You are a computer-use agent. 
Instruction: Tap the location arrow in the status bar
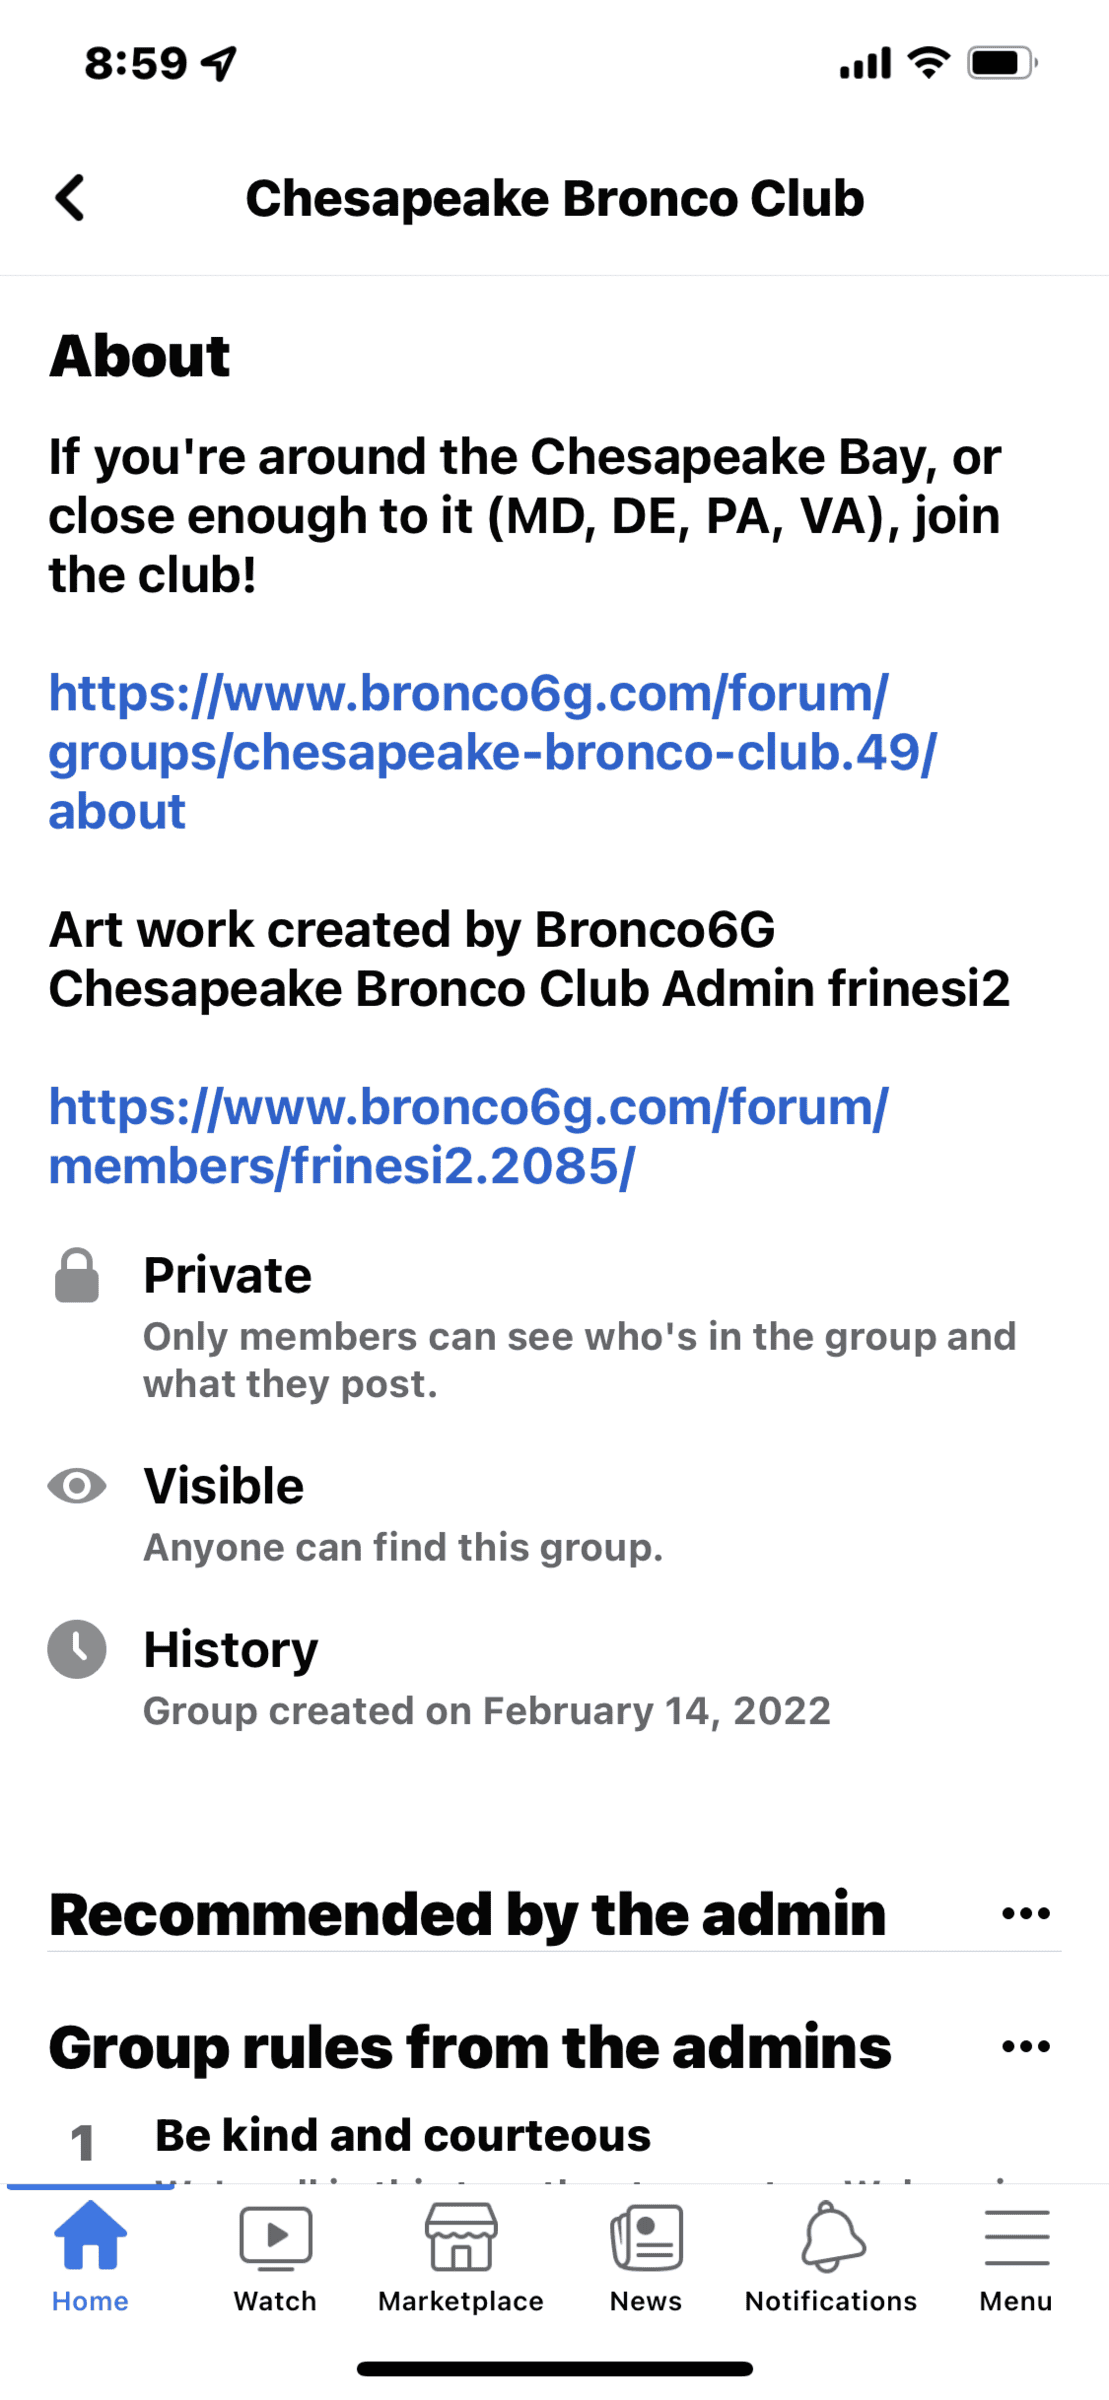click(219, 63)
